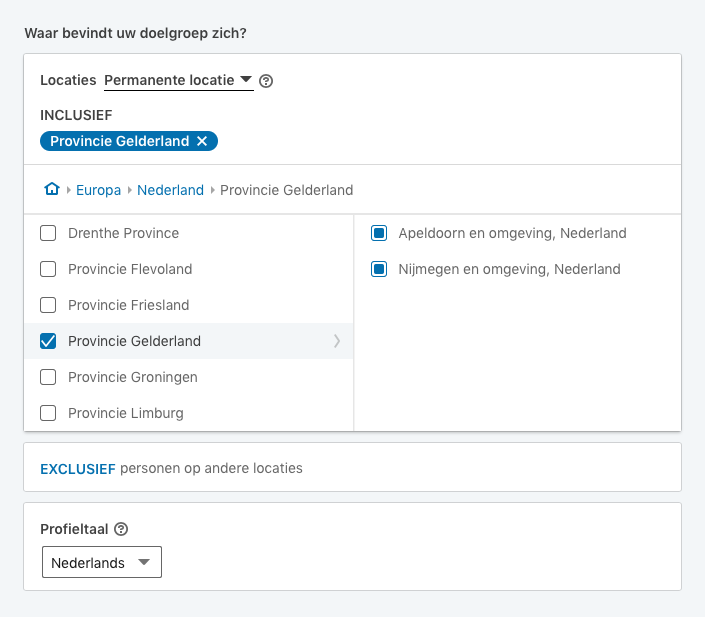Go to Nederland in the breadcrumb
Viewport: 705px width, 617px height.
[x=170, y=190]
